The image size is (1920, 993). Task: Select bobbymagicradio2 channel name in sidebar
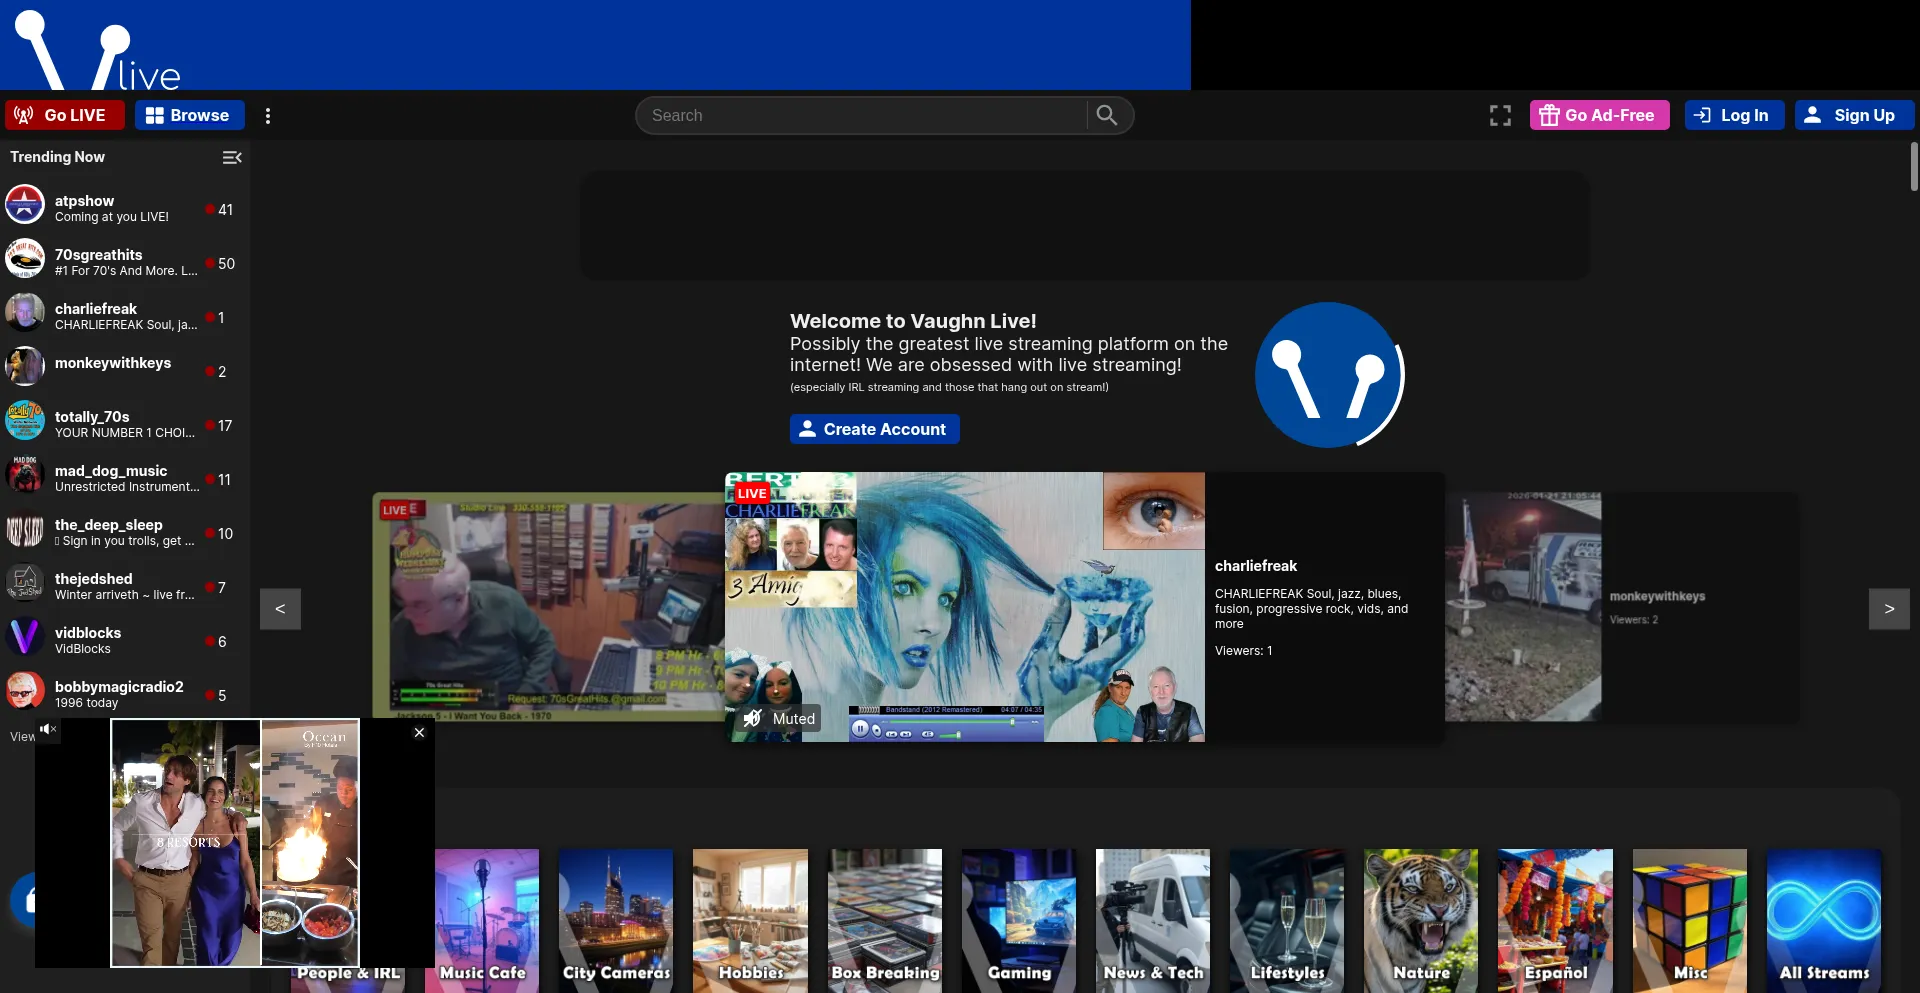[x=119, y=687]
